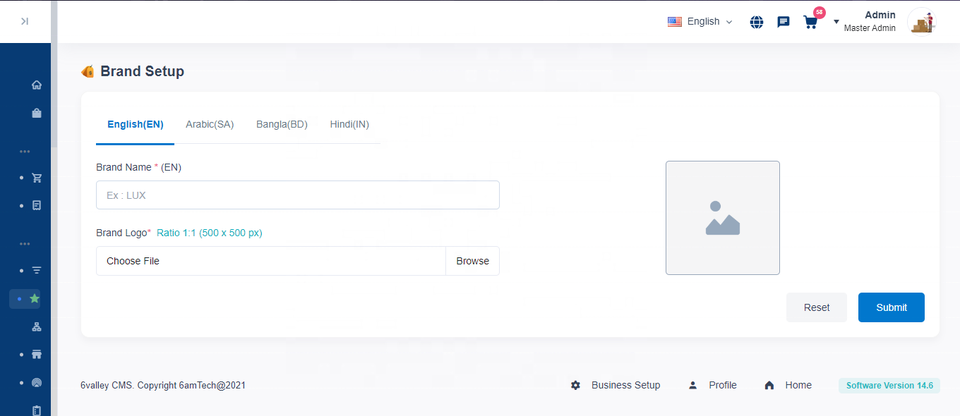This screenshot has height=416, width=960.
Task: Switch to the English(EN) tab
Action: pyautogui.click(x=135, y=124)
